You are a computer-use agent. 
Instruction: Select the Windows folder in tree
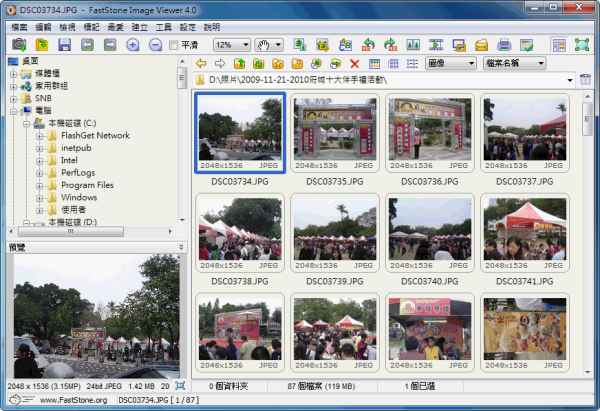[79, 197]
